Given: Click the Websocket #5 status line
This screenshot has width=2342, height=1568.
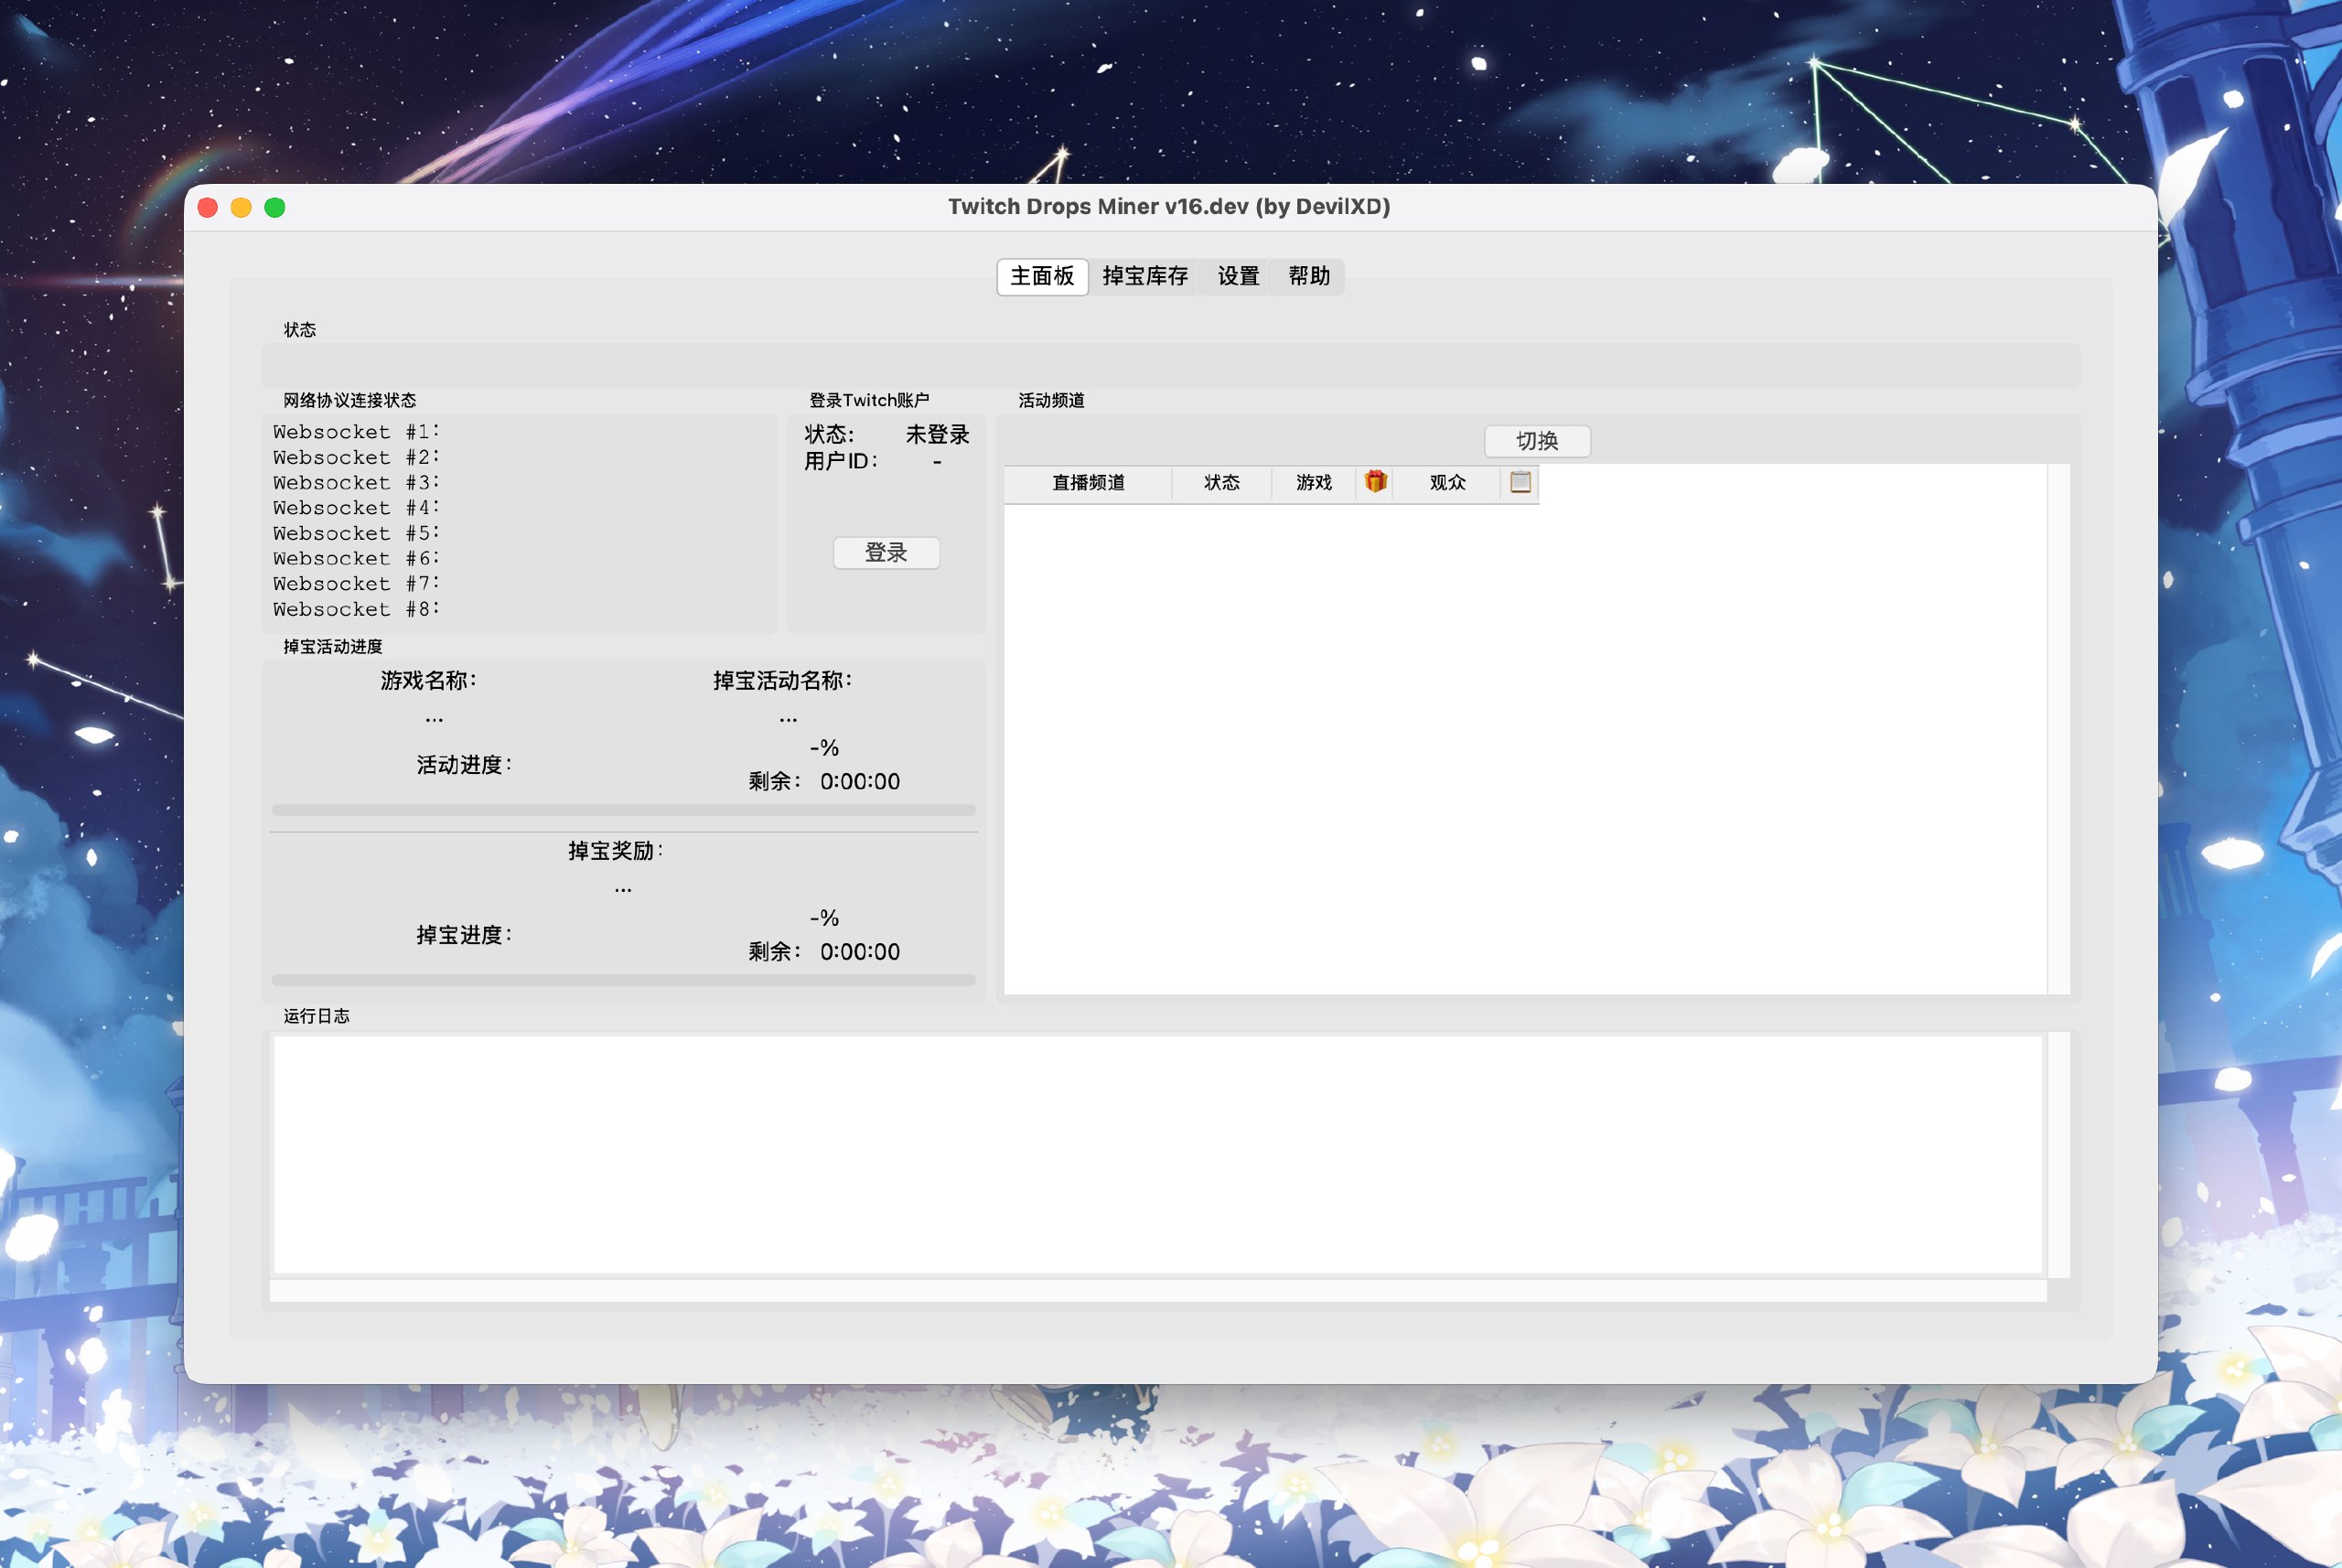Looking at the screenshot, I should click(356, 533).
